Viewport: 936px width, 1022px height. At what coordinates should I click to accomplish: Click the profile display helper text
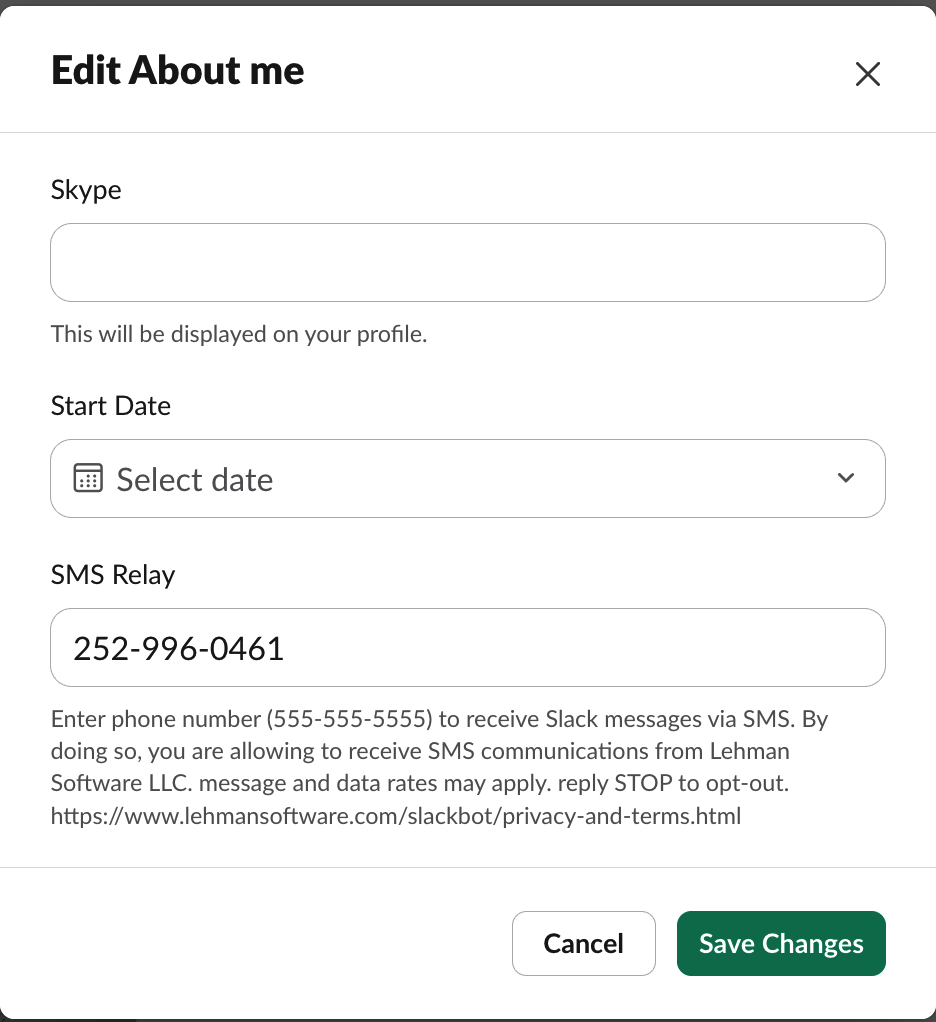point(239,334)
